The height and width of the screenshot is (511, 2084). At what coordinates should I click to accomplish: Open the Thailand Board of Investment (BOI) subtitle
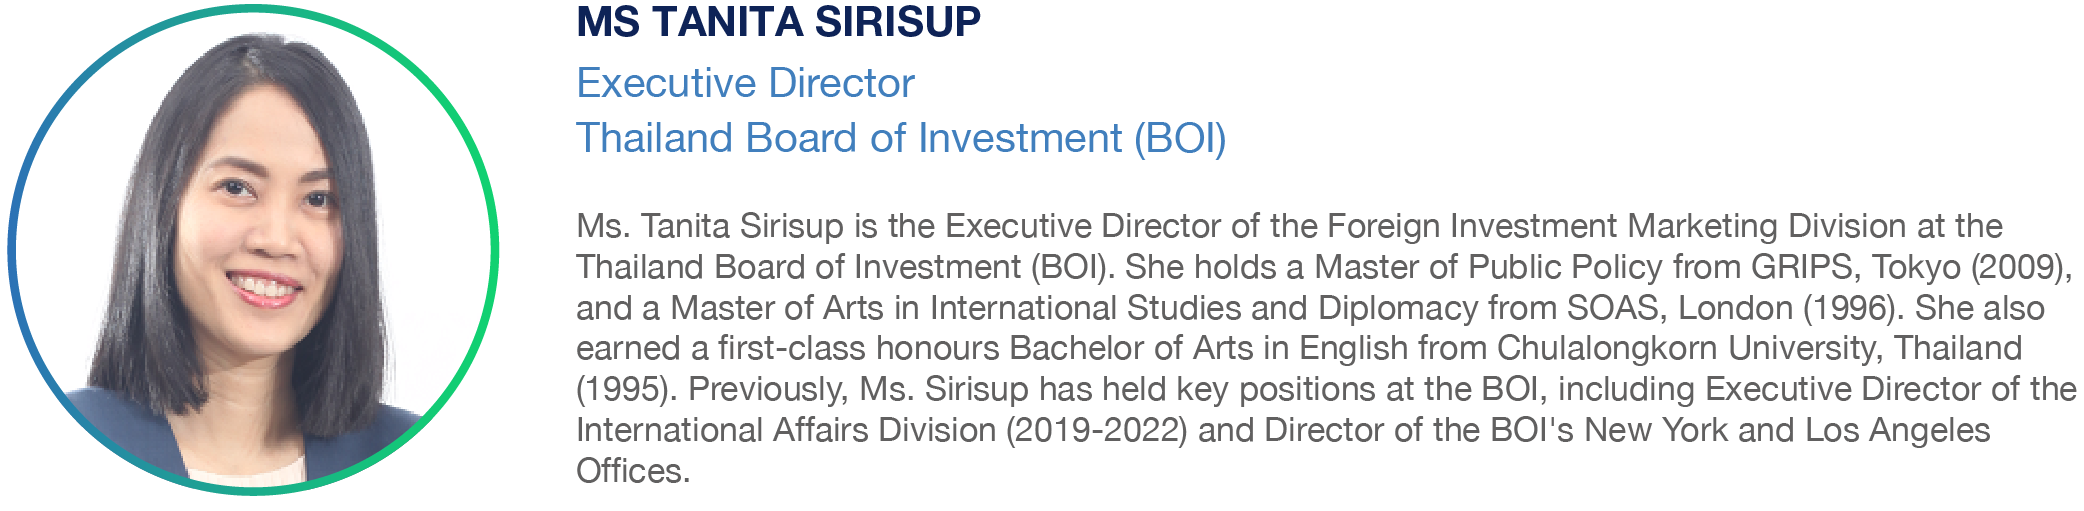[901, 138]
